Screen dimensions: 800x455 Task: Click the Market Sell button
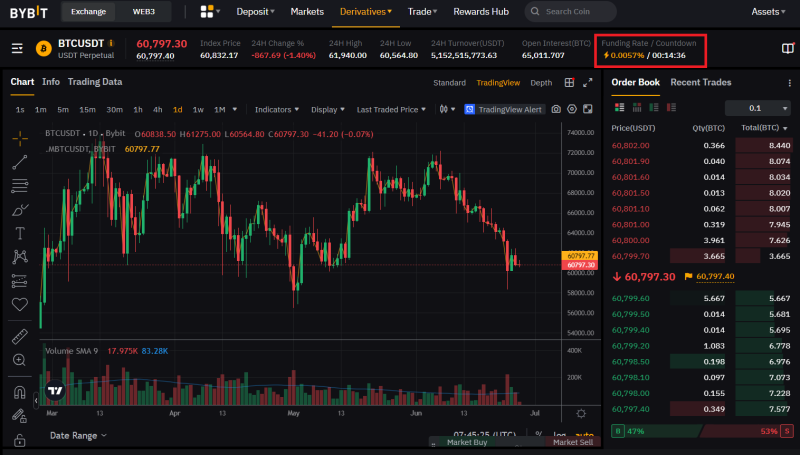pyautogui.click(x=572, y=442)
